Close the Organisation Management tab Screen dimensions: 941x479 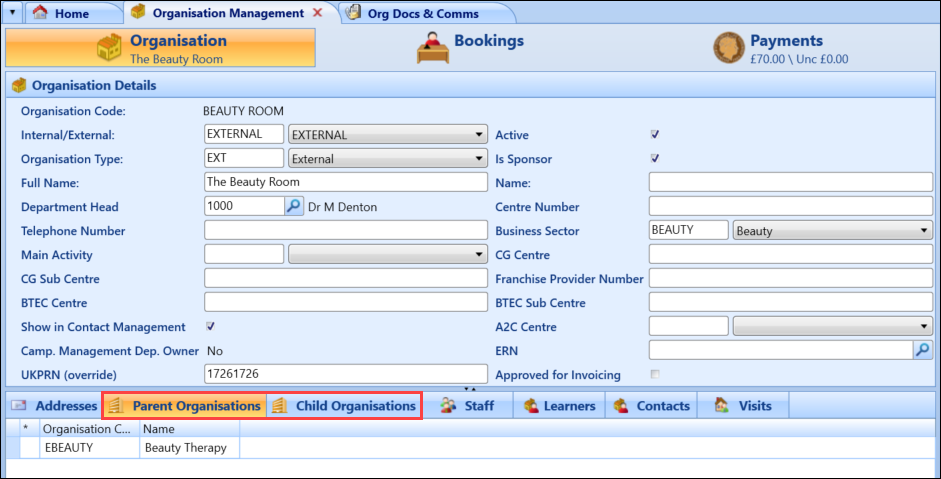(x=317, y=13)
